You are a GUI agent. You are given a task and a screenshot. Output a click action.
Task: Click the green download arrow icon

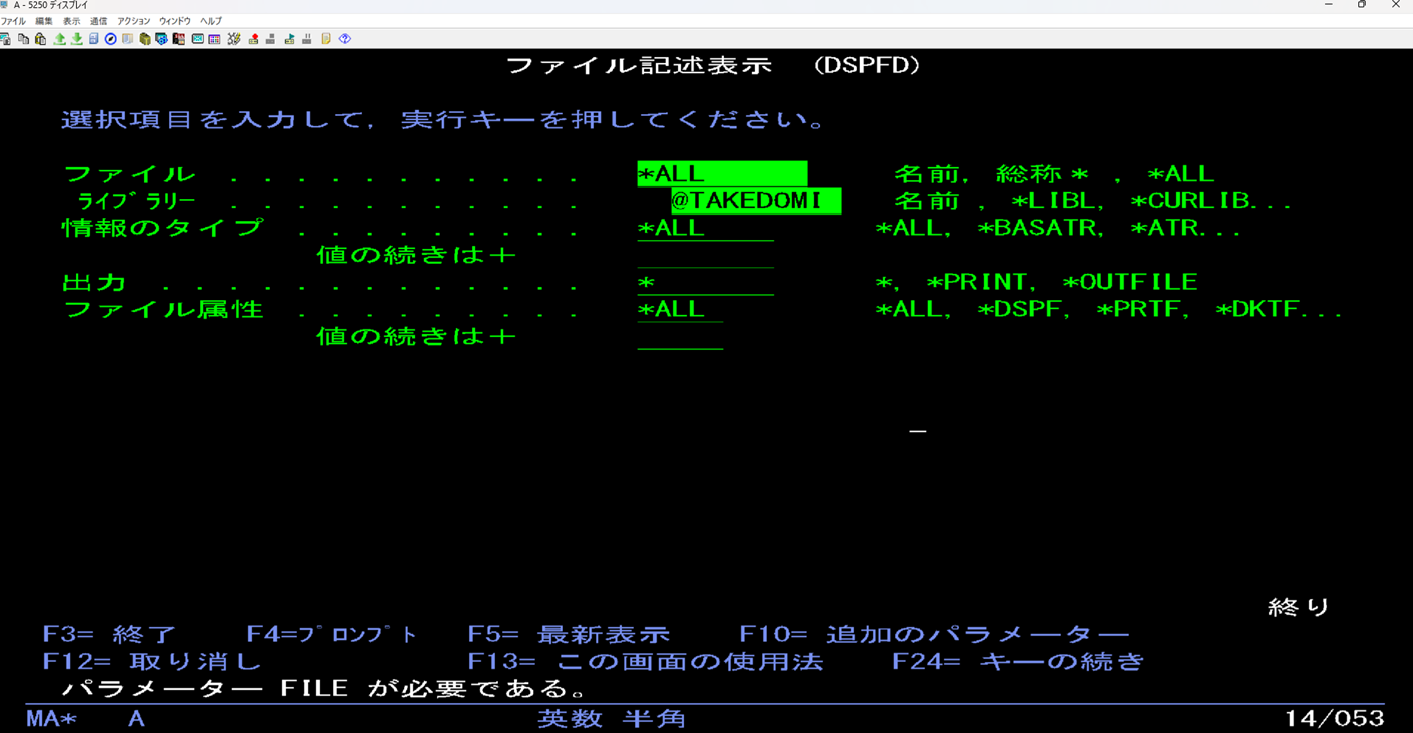(76, 39)
